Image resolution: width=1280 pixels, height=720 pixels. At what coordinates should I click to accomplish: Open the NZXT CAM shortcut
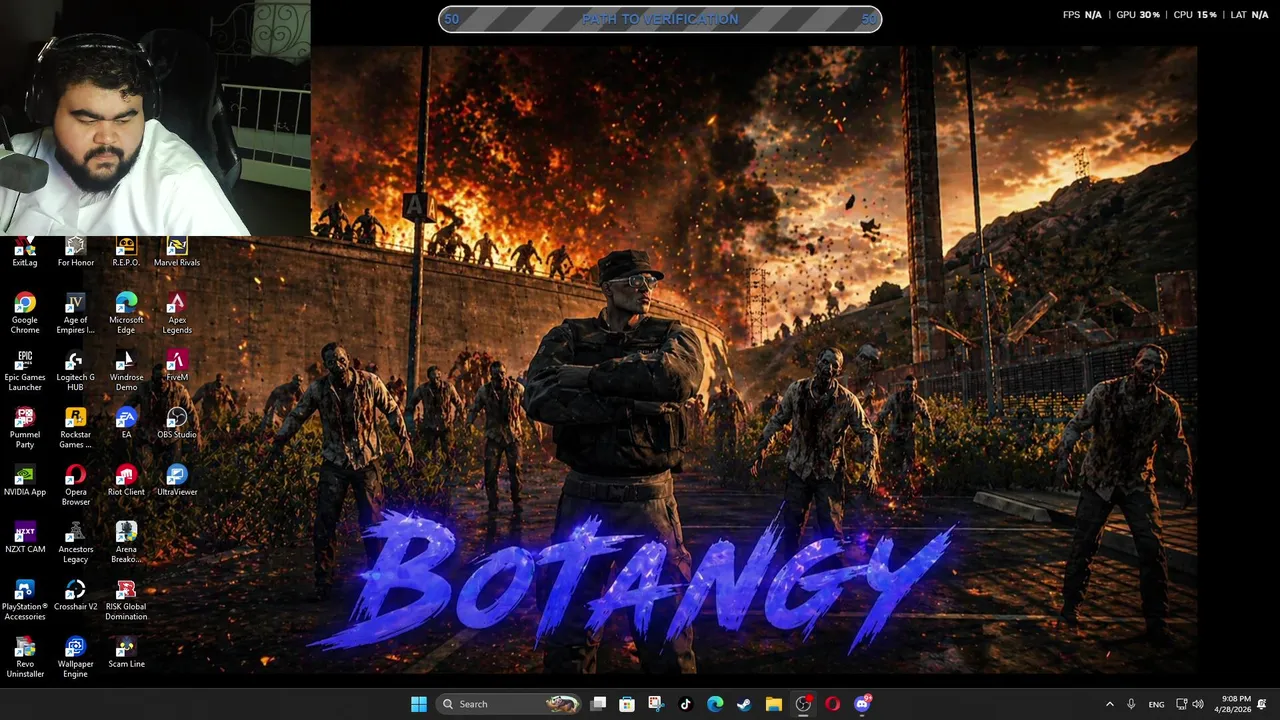pos(25,537)
